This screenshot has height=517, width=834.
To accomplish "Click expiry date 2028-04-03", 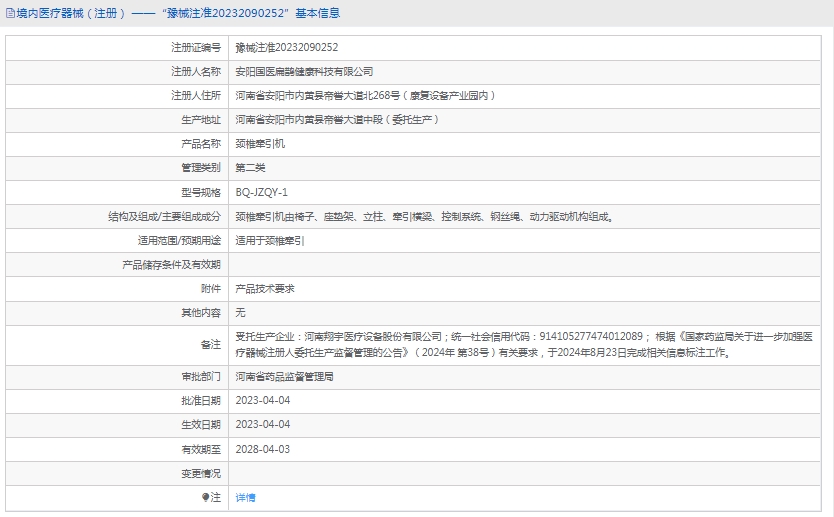I will (x=262, y=449).
